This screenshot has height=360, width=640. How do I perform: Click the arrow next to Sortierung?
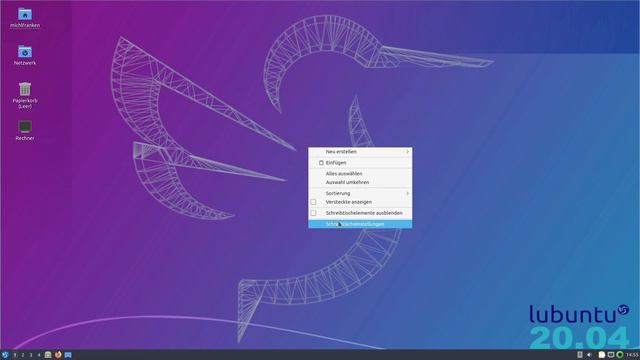[x=407, y=193]
